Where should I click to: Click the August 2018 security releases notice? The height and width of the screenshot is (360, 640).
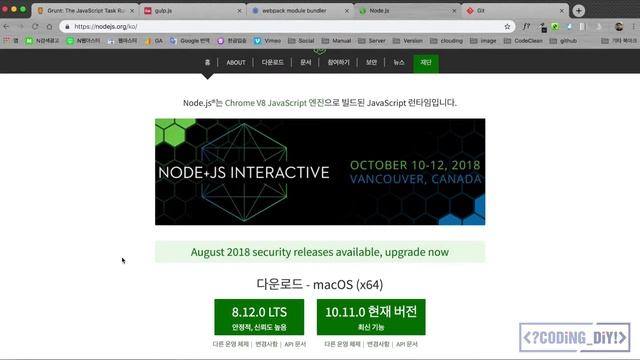point(320,252)
